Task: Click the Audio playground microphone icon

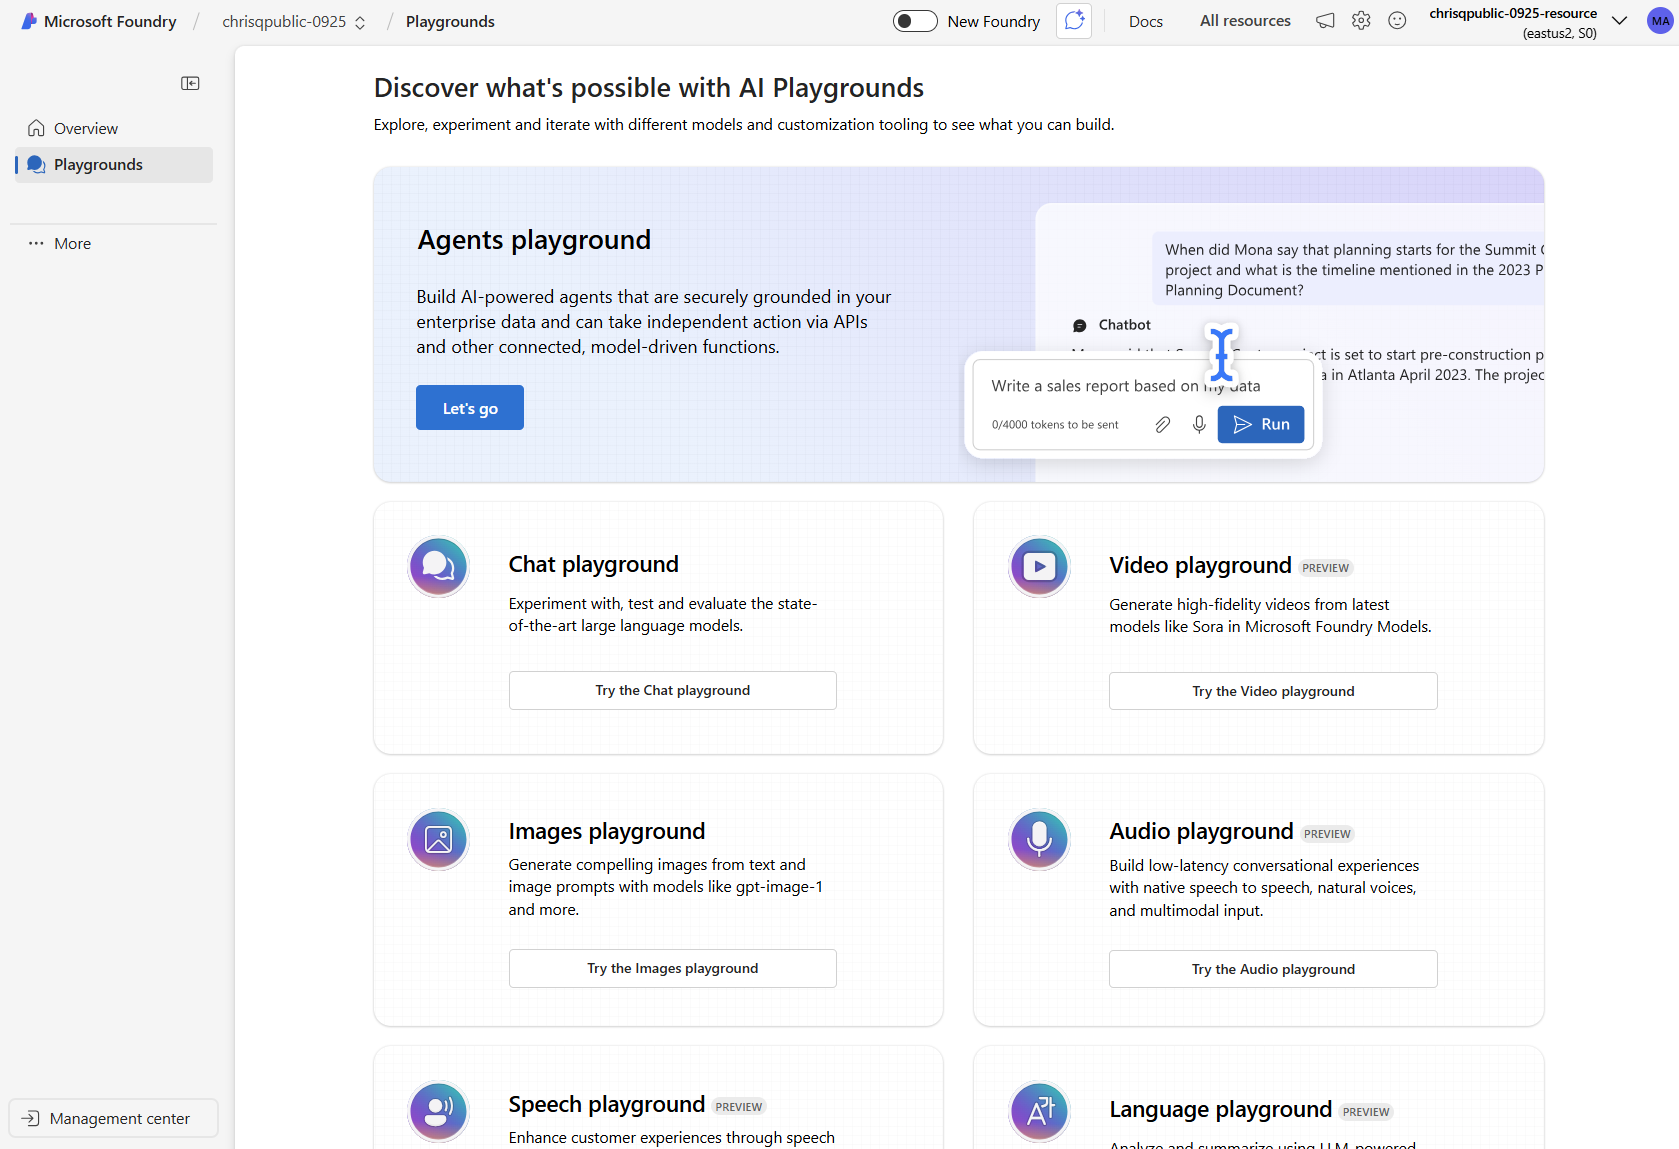Action: 1039,839
